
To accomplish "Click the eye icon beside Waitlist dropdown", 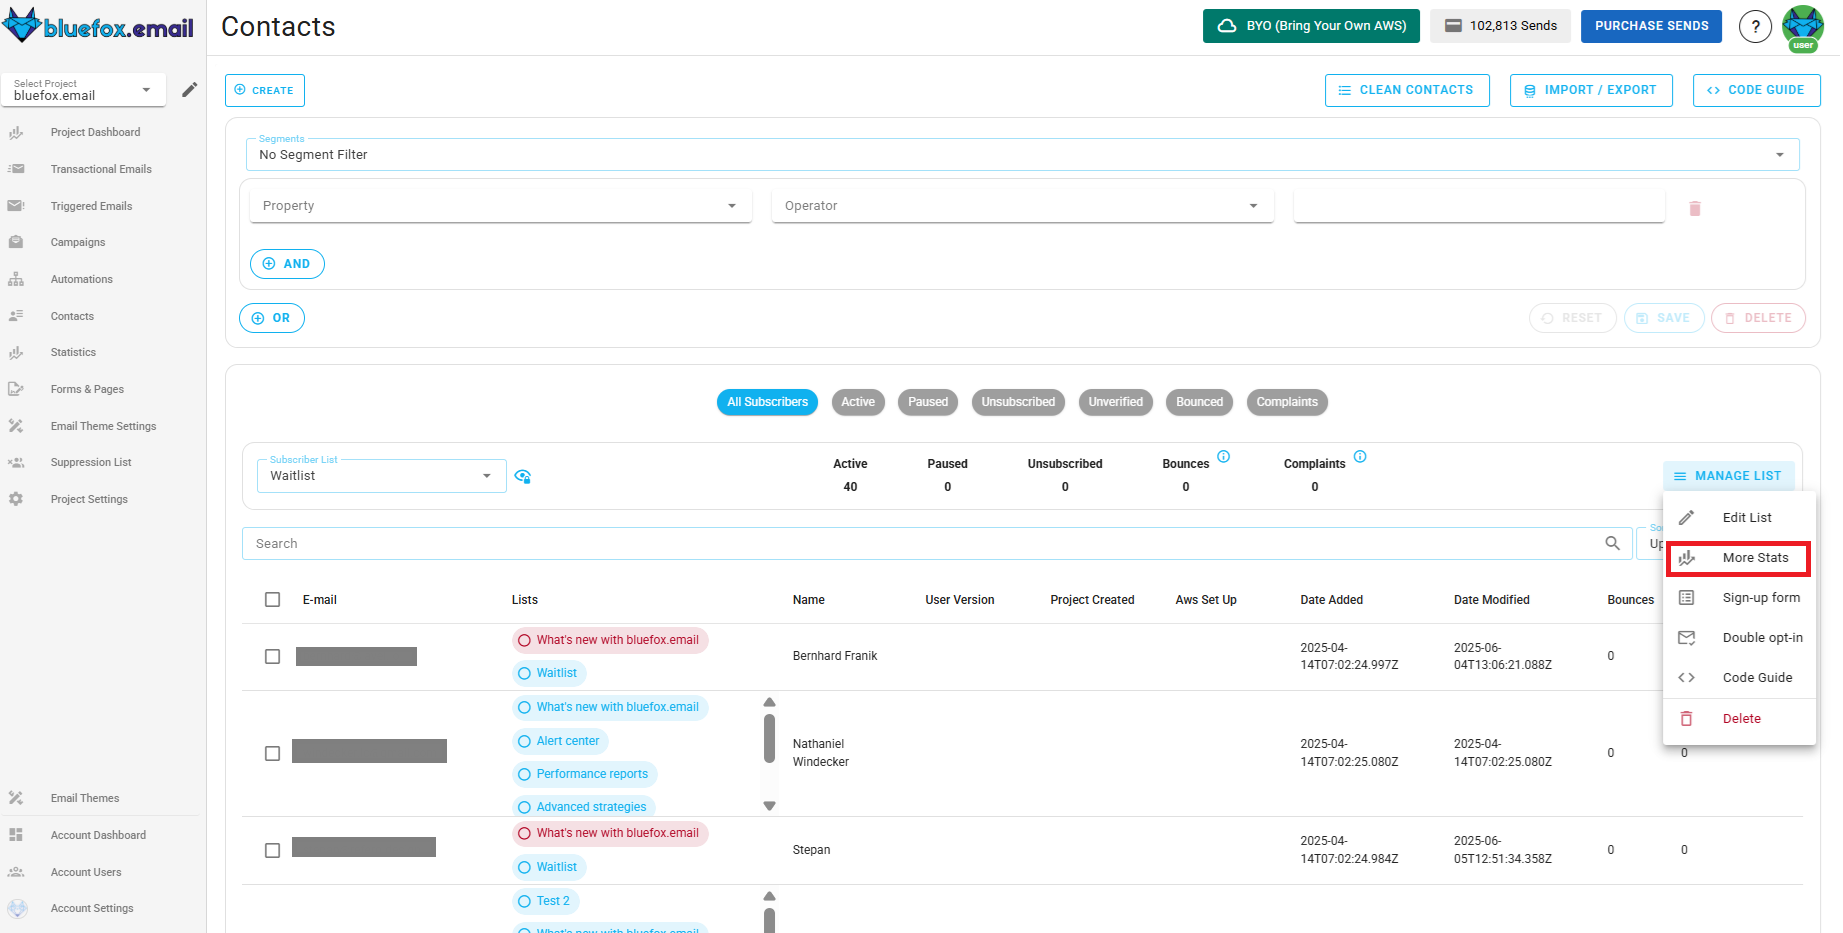I will [x=522, y=476].
